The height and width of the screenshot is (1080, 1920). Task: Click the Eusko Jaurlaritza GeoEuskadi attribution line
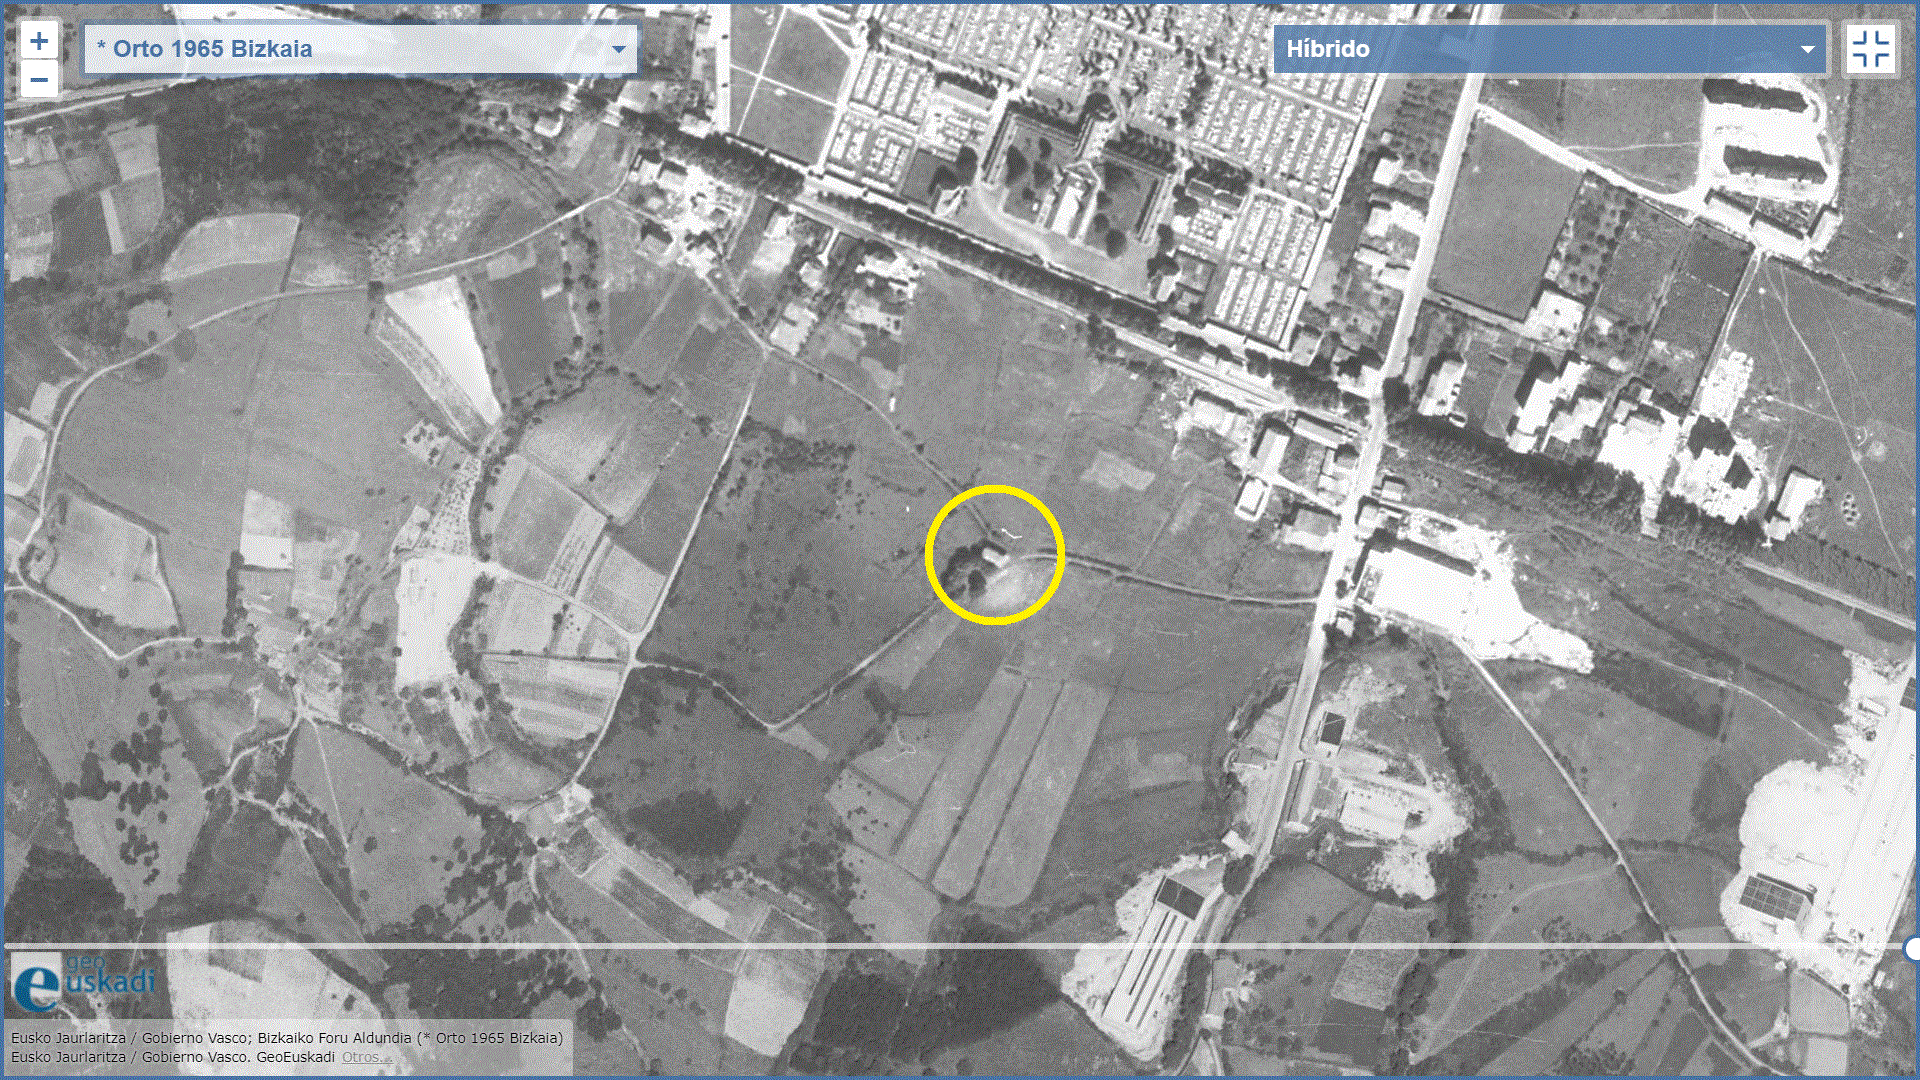[172, 1057]
